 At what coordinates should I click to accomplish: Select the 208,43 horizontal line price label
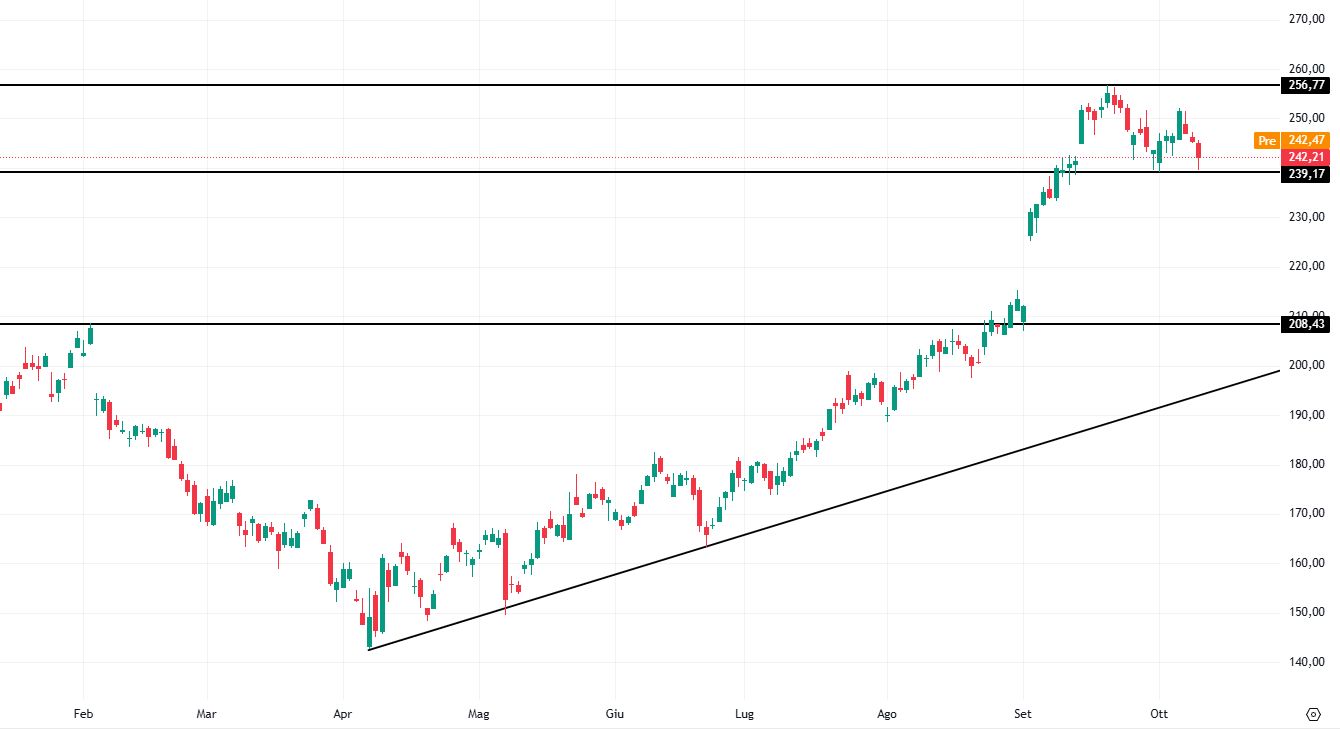[x=1307, y=324]
